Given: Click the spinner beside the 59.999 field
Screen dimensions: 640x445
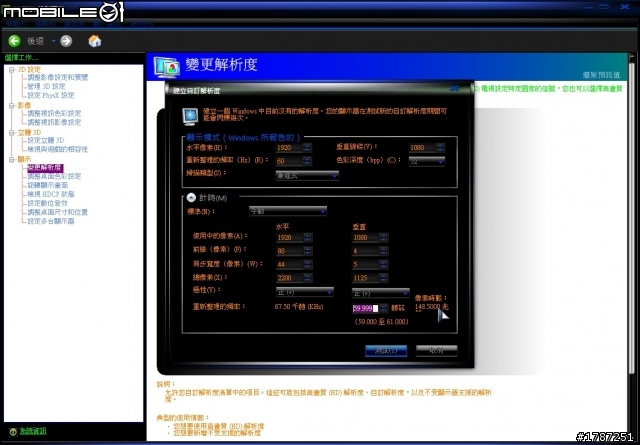Looking at the screenshot, I should click(384, 308).
